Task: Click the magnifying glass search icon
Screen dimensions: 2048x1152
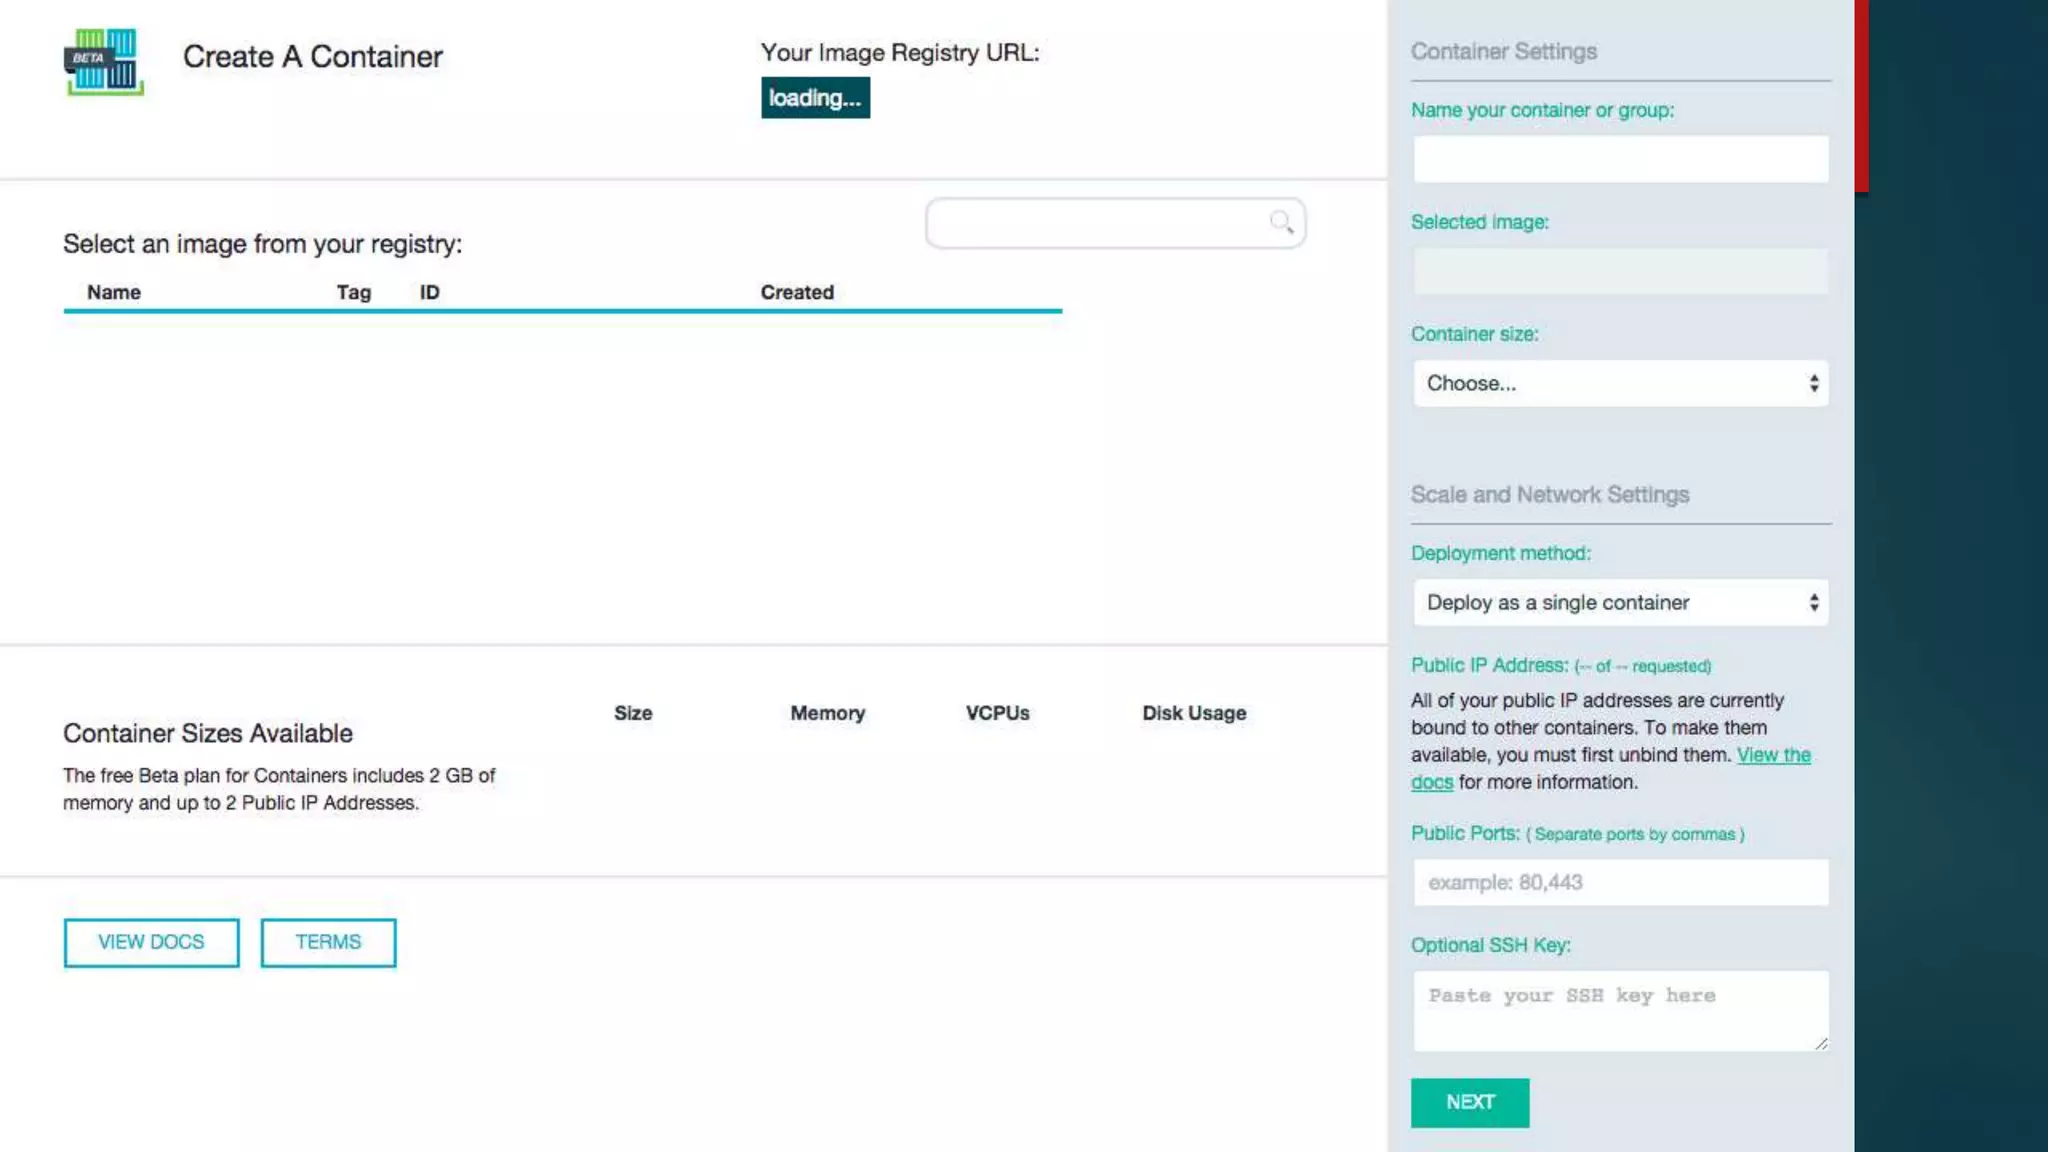Action: [x=1281, y=222]
